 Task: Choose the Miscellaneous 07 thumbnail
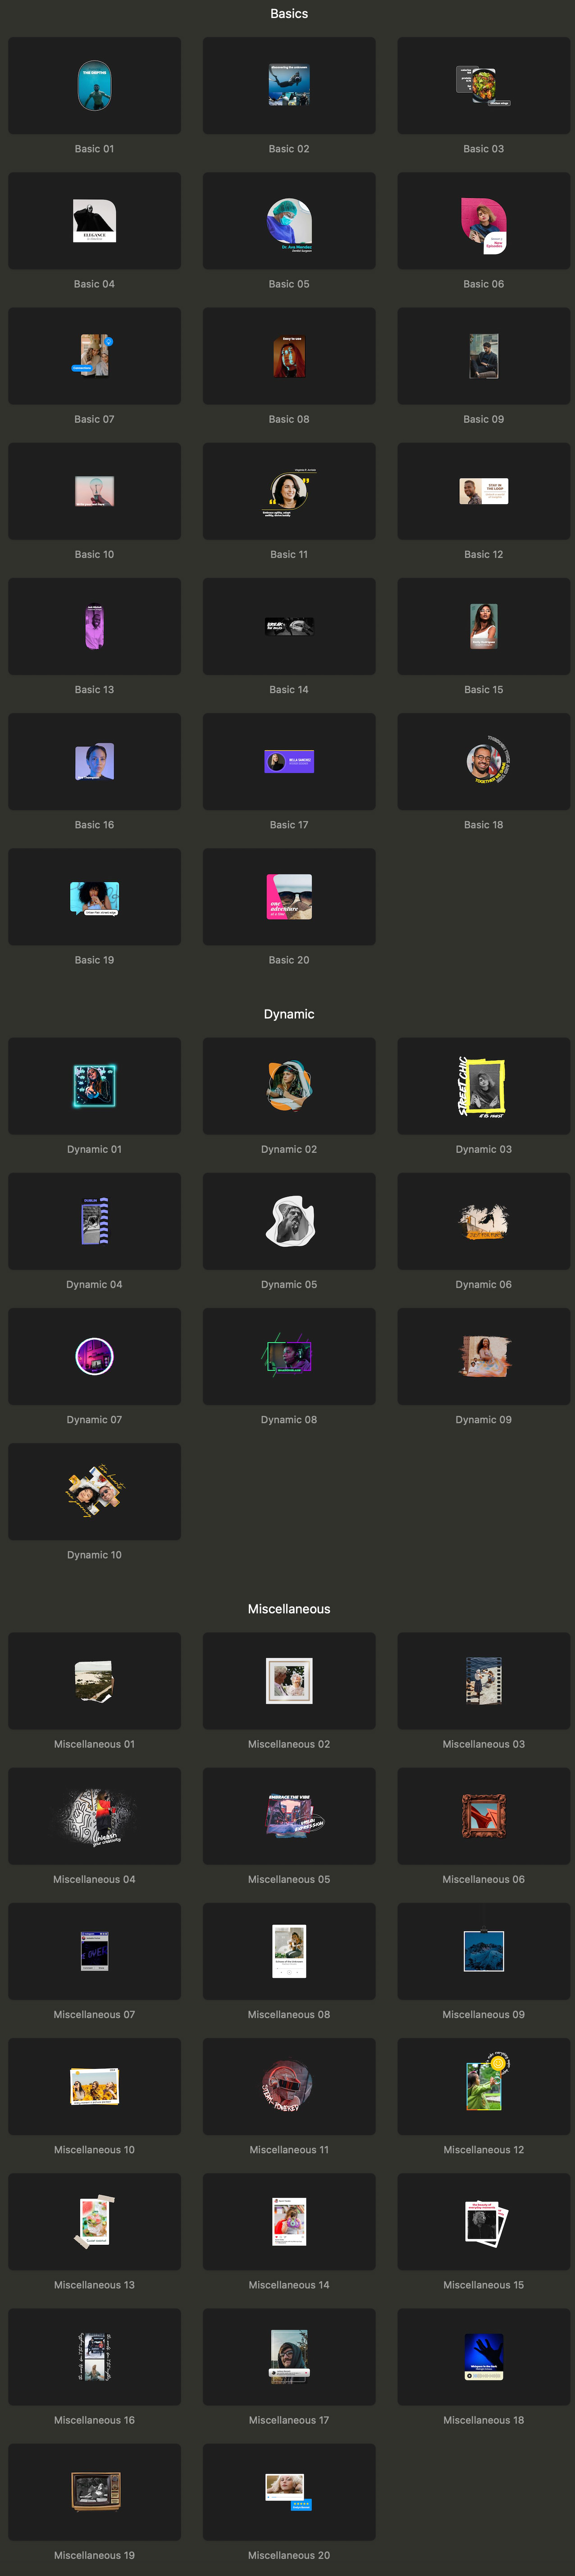coord(94,1951)
